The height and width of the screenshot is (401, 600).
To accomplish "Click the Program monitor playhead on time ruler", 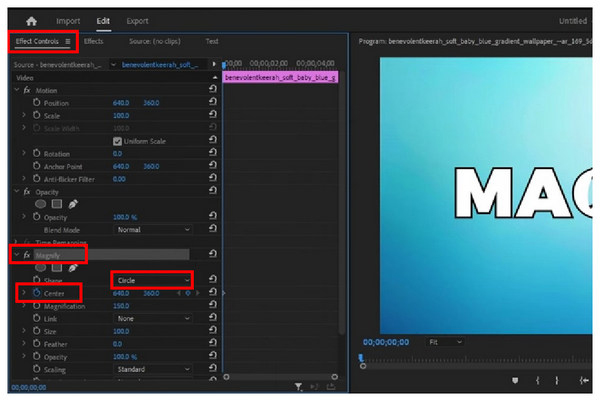I will click(361, 357).
